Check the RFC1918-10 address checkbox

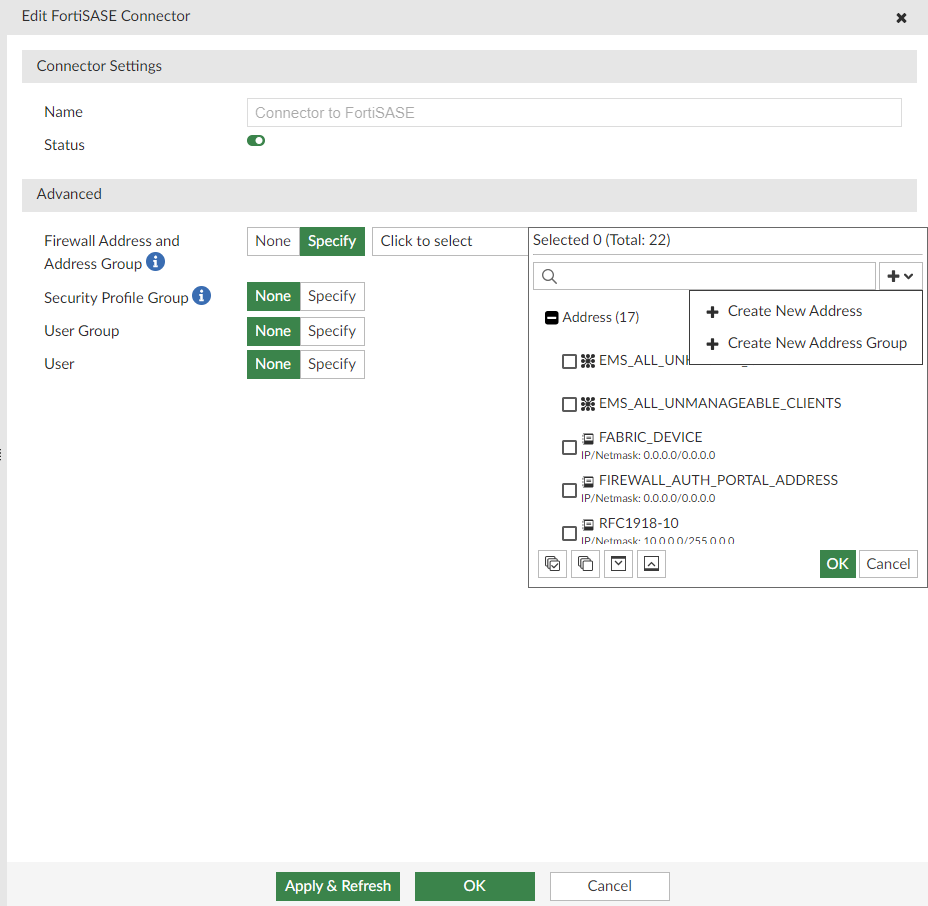(570, 533)
